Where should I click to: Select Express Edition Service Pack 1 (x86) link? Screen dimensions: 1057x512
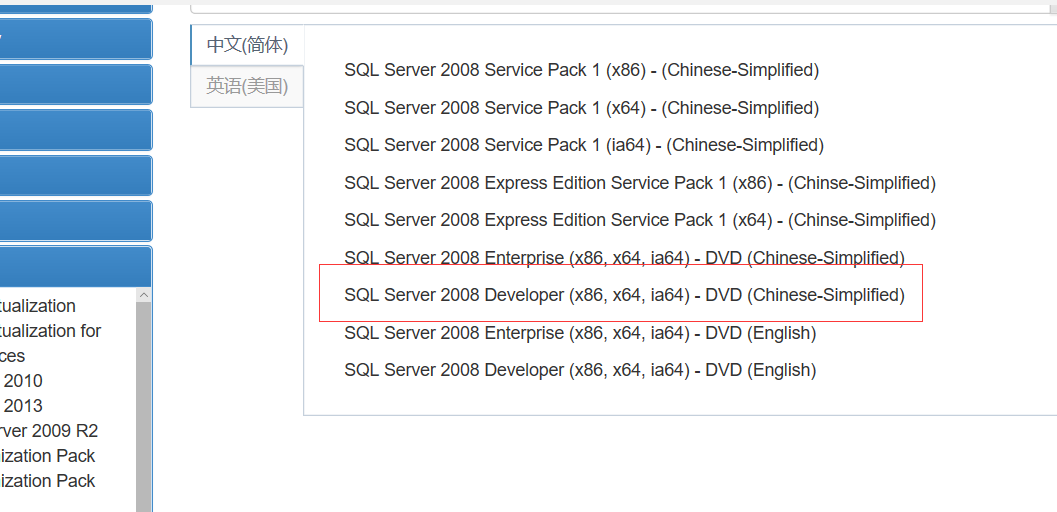(x=639, y=183)
